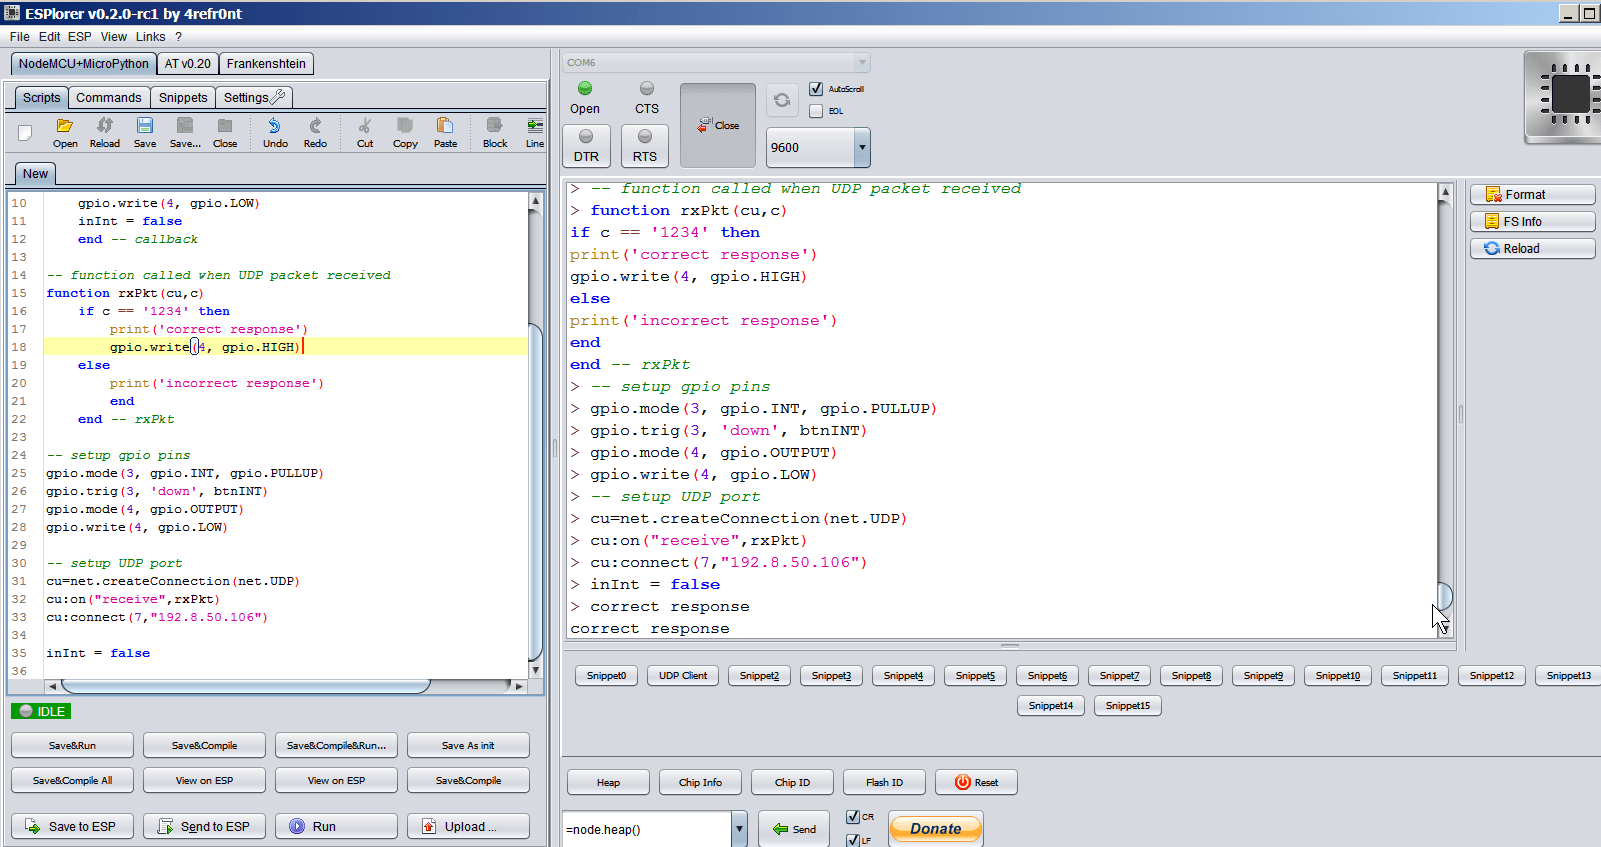
Task: Click the CTS indicator
Action: [647, 98]
